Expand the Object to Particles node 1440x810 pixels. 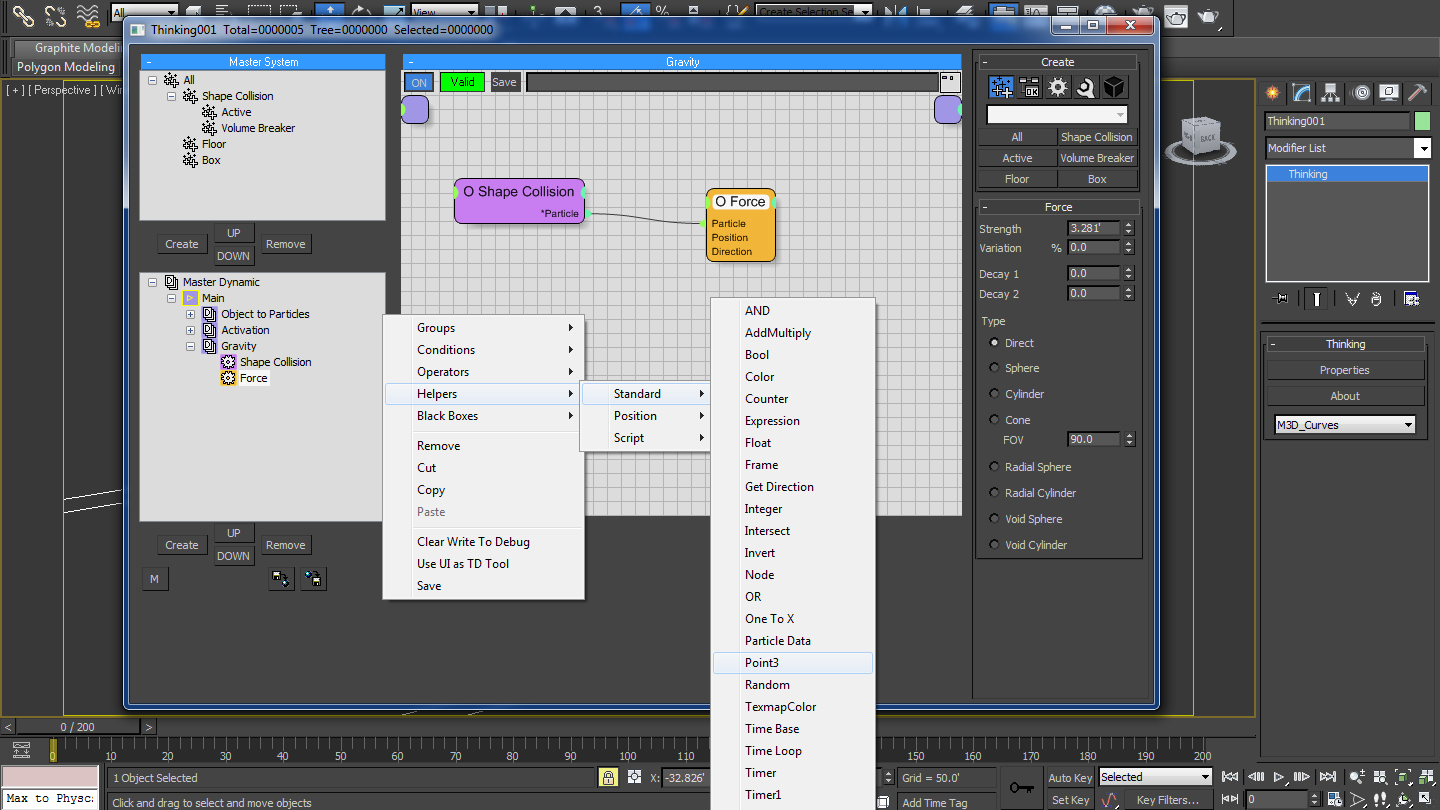190,314
